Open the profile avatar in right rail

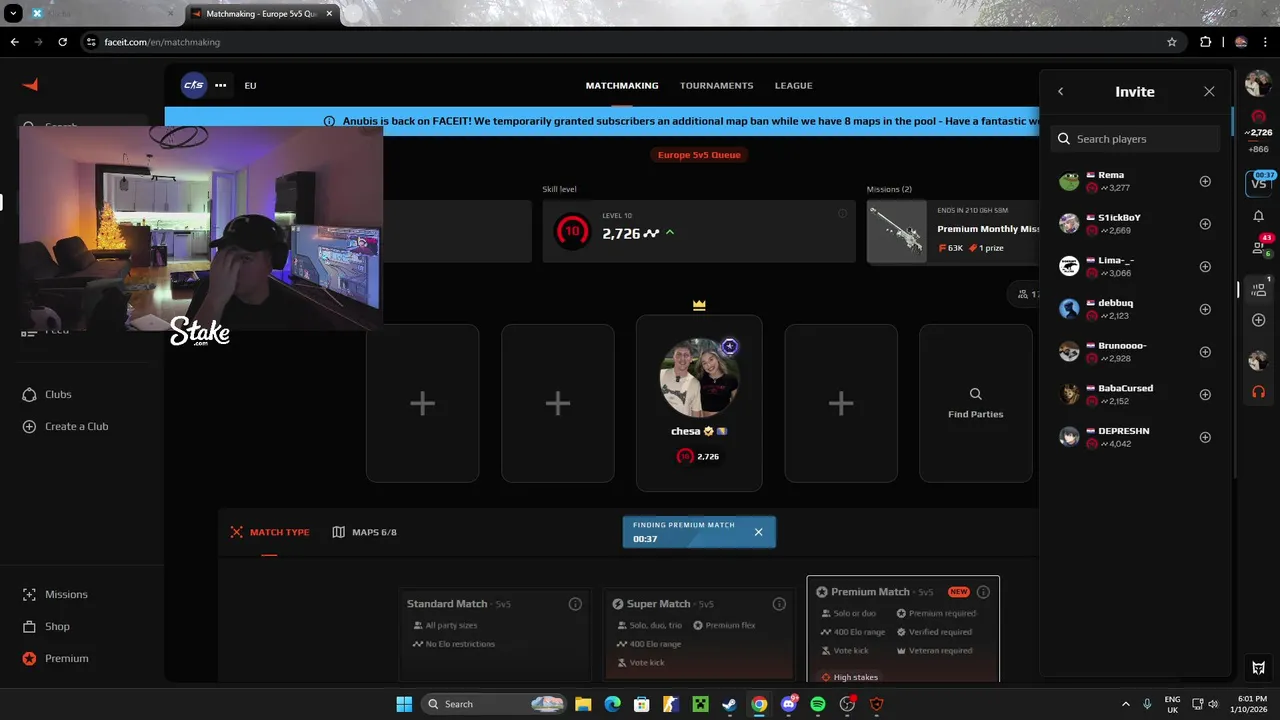click(x=1258, y=84)
